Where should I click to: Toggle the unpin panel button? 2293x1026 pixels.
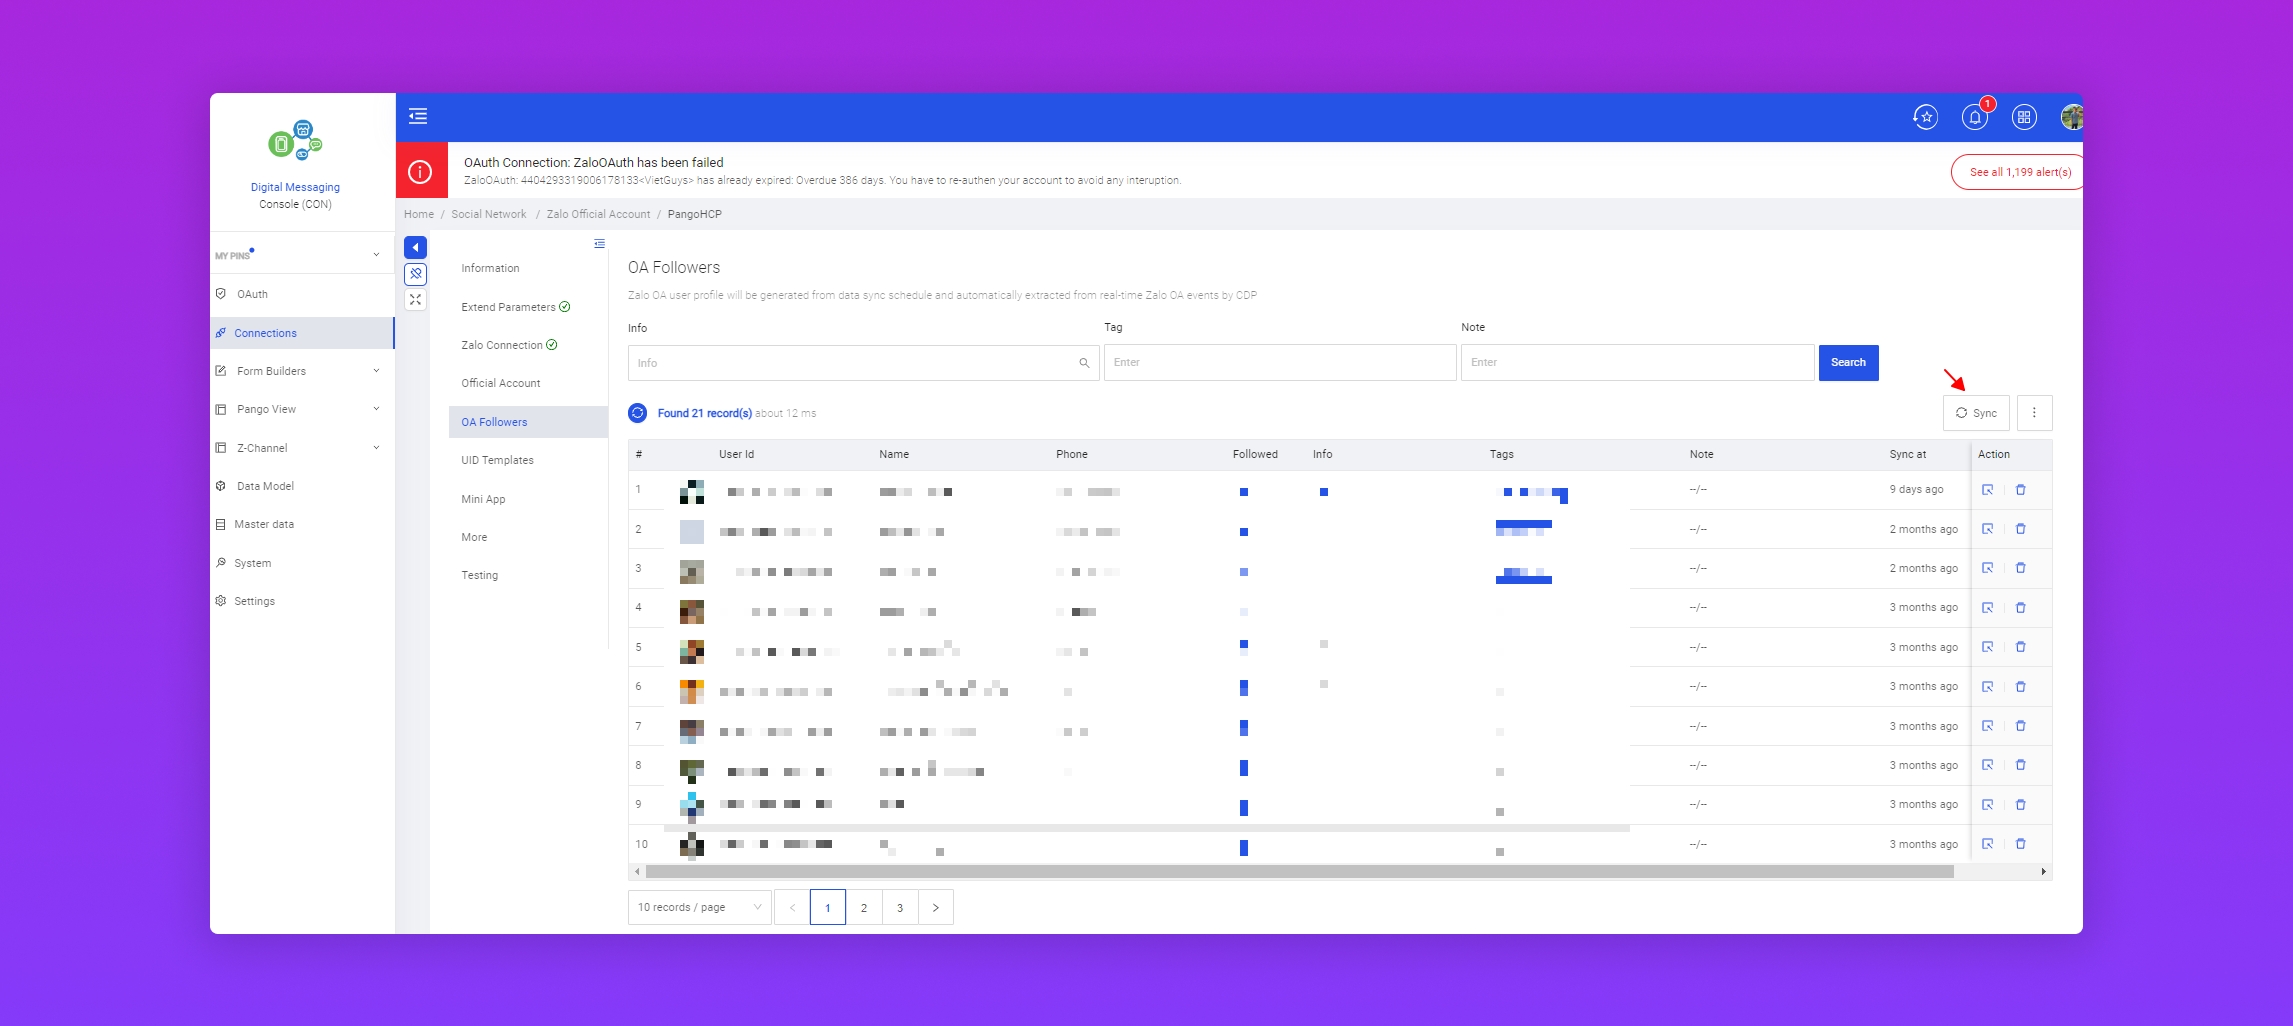pyautogui.click(x=415, y=274)
